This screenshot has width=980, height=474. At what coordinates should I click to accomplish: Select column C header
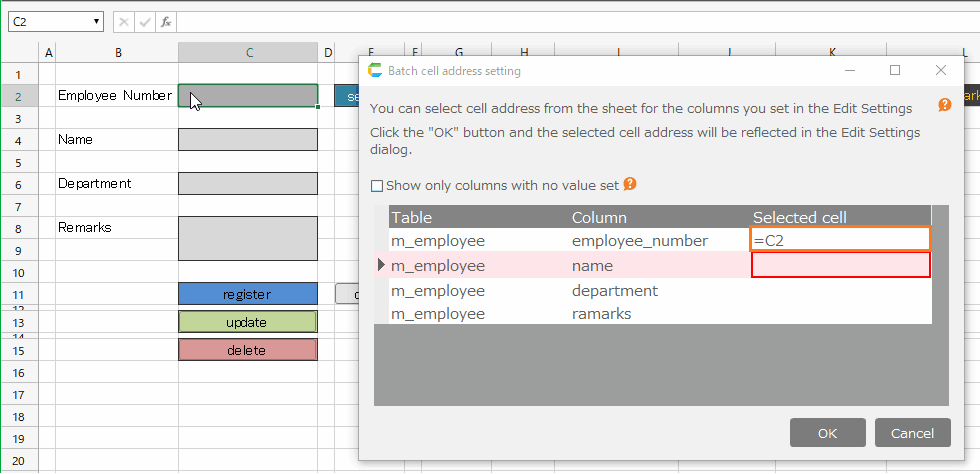249,53
